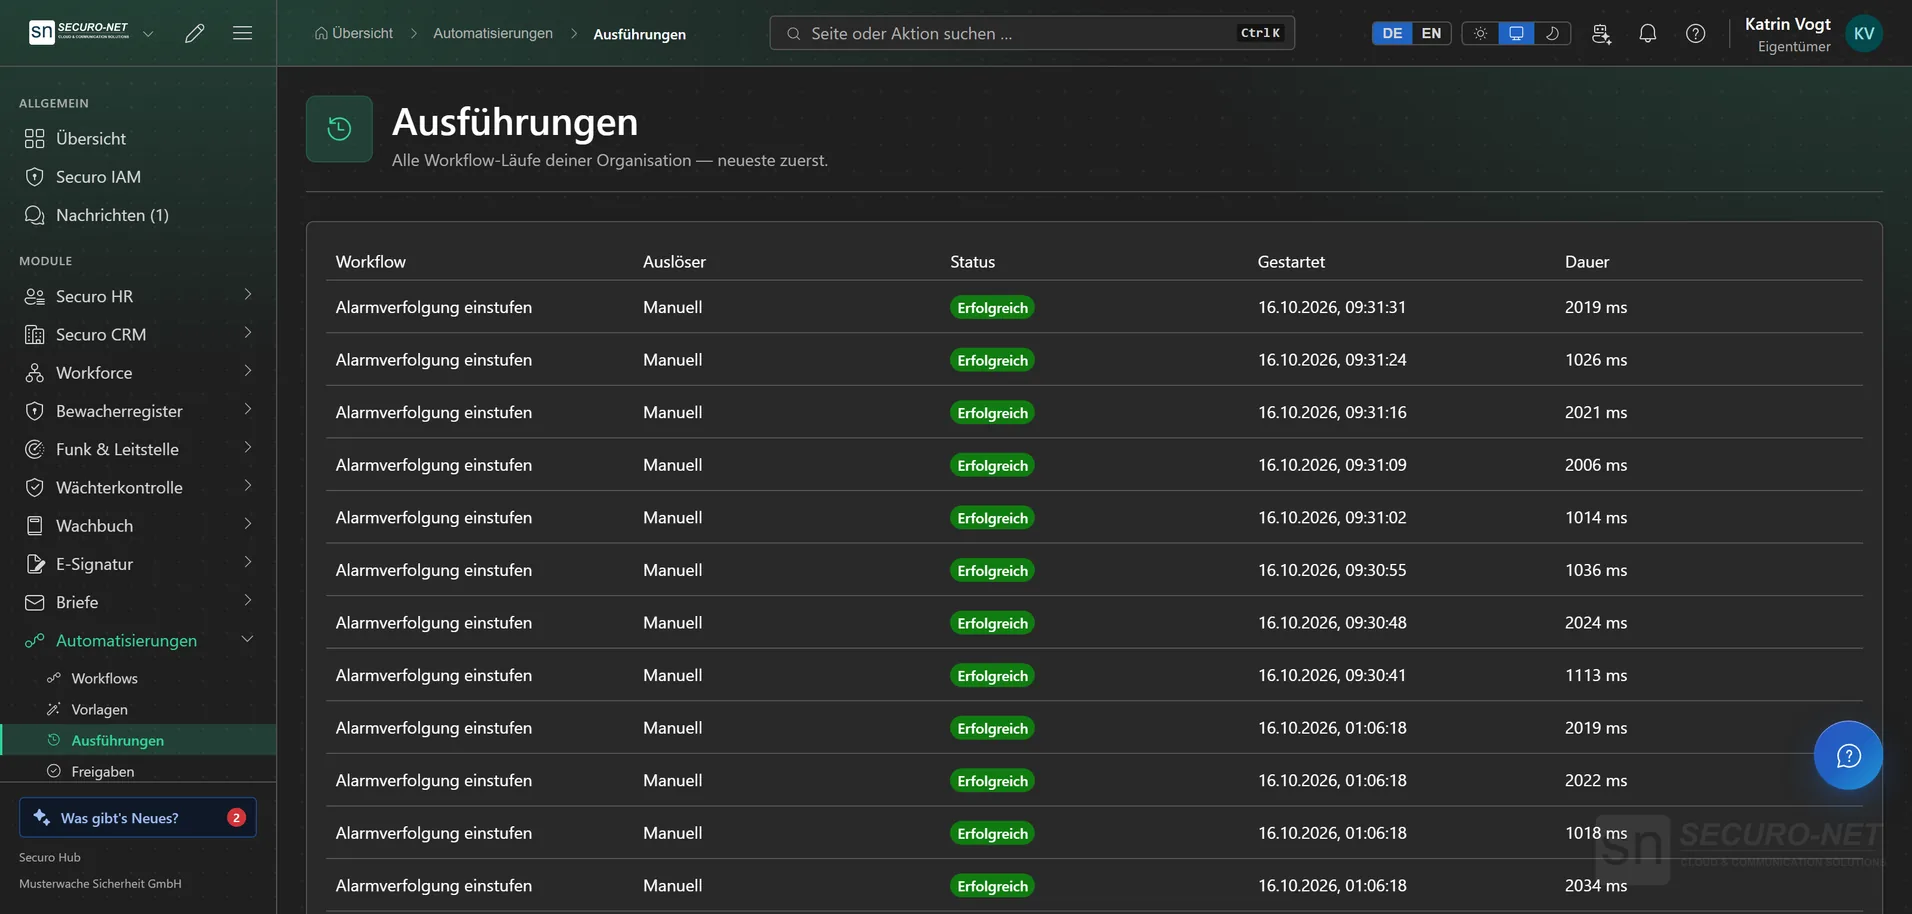
Task: Switch language to EN
Action: click(1431, 33)
